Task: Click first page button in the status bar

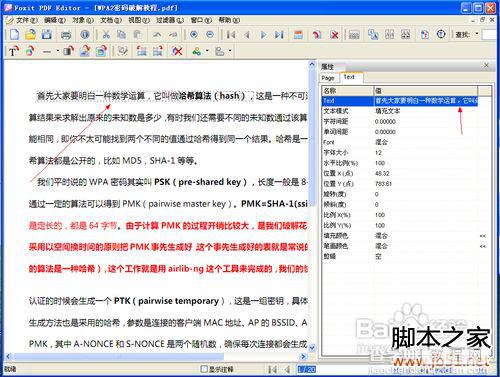Action: tap(272, 369)
